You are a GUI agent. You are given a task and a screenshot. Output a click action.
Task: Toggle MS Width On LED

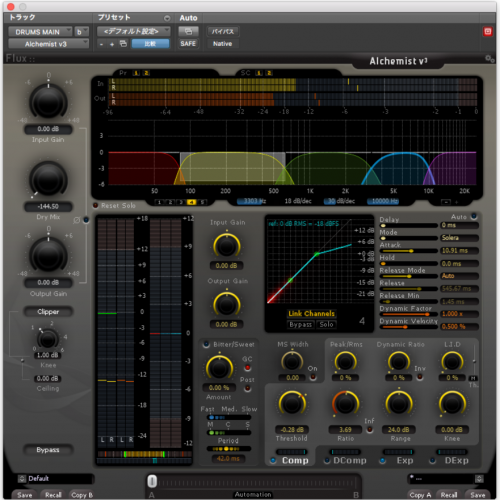313,377
